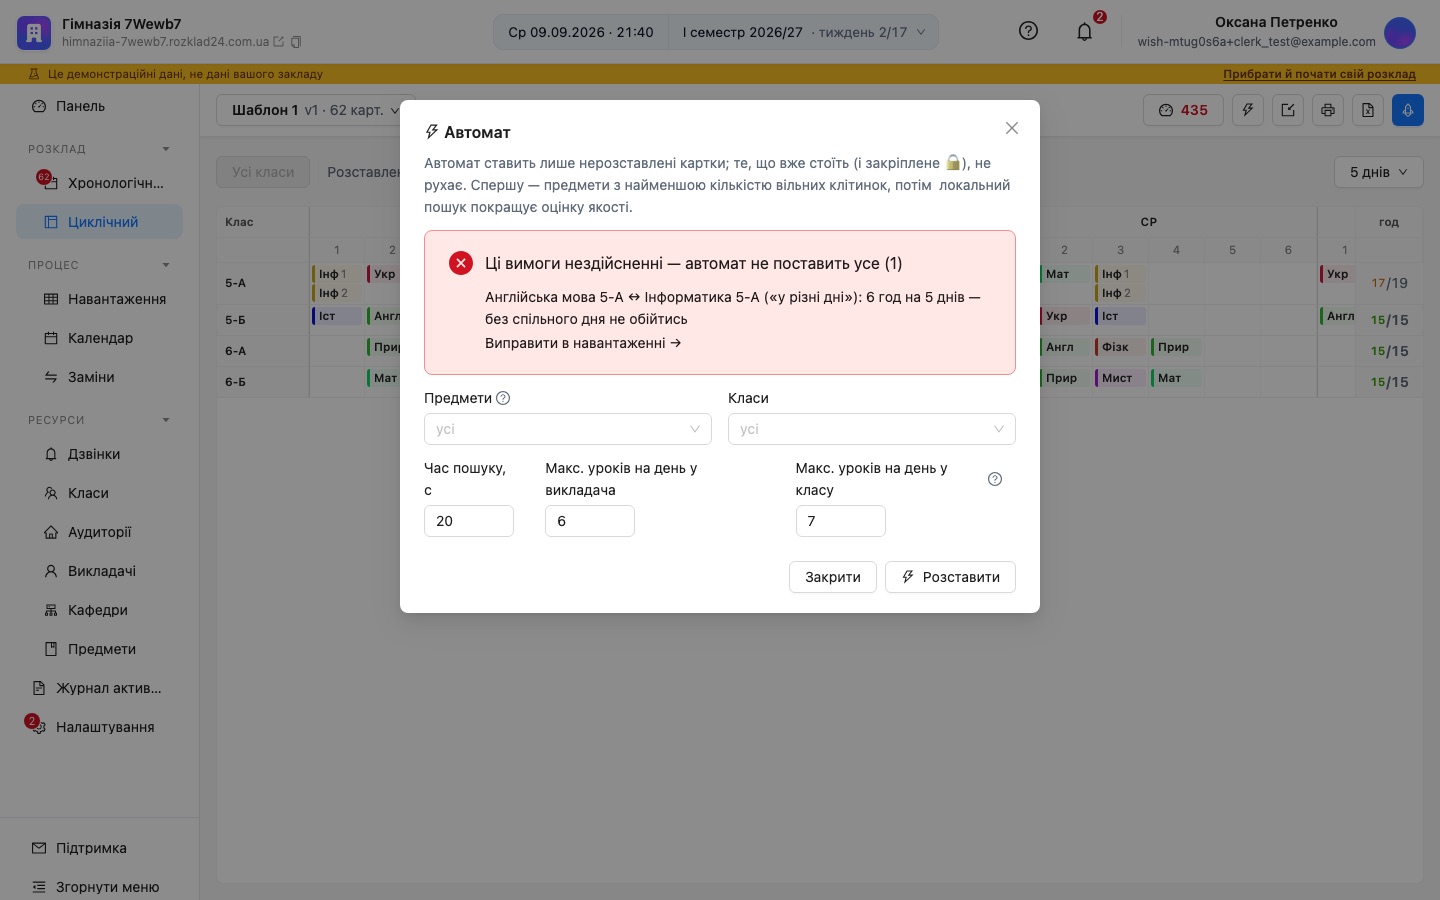The width and height of the screenshot is (1440, 900).
Task: Click the blue microphone button
Action: point(1408,110)
